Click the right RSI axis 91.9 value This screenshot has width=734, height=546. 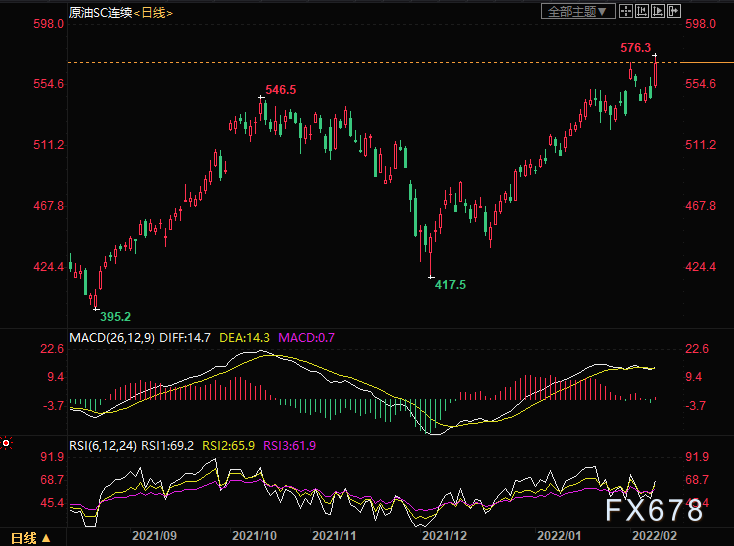[697, 457]
